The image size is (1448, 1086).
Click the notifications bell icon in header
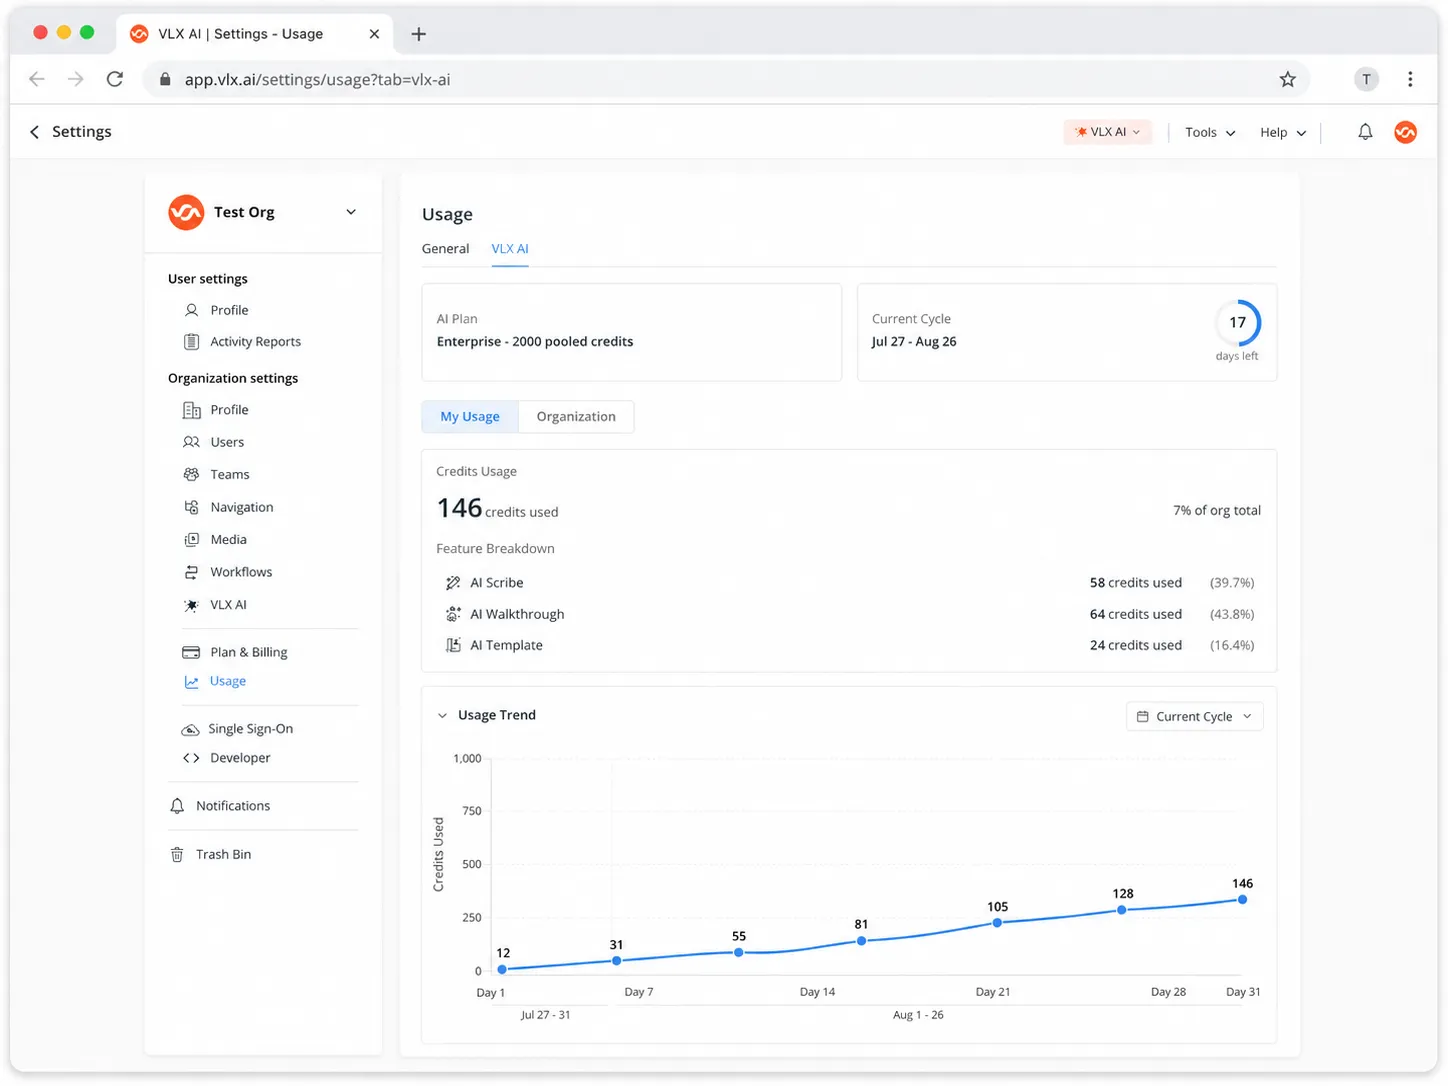click(1364, 132)
